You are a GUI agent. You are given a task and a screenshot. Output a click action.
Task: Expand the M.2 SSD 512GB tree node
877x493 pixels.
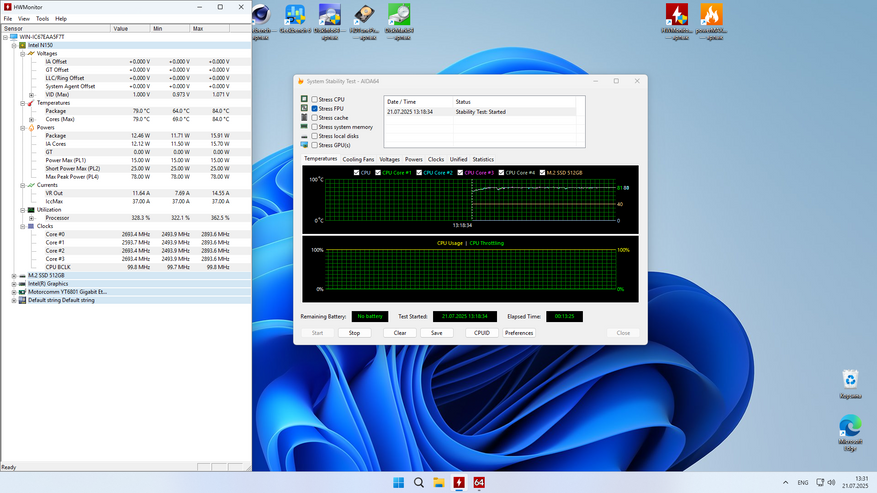[14, 275]
